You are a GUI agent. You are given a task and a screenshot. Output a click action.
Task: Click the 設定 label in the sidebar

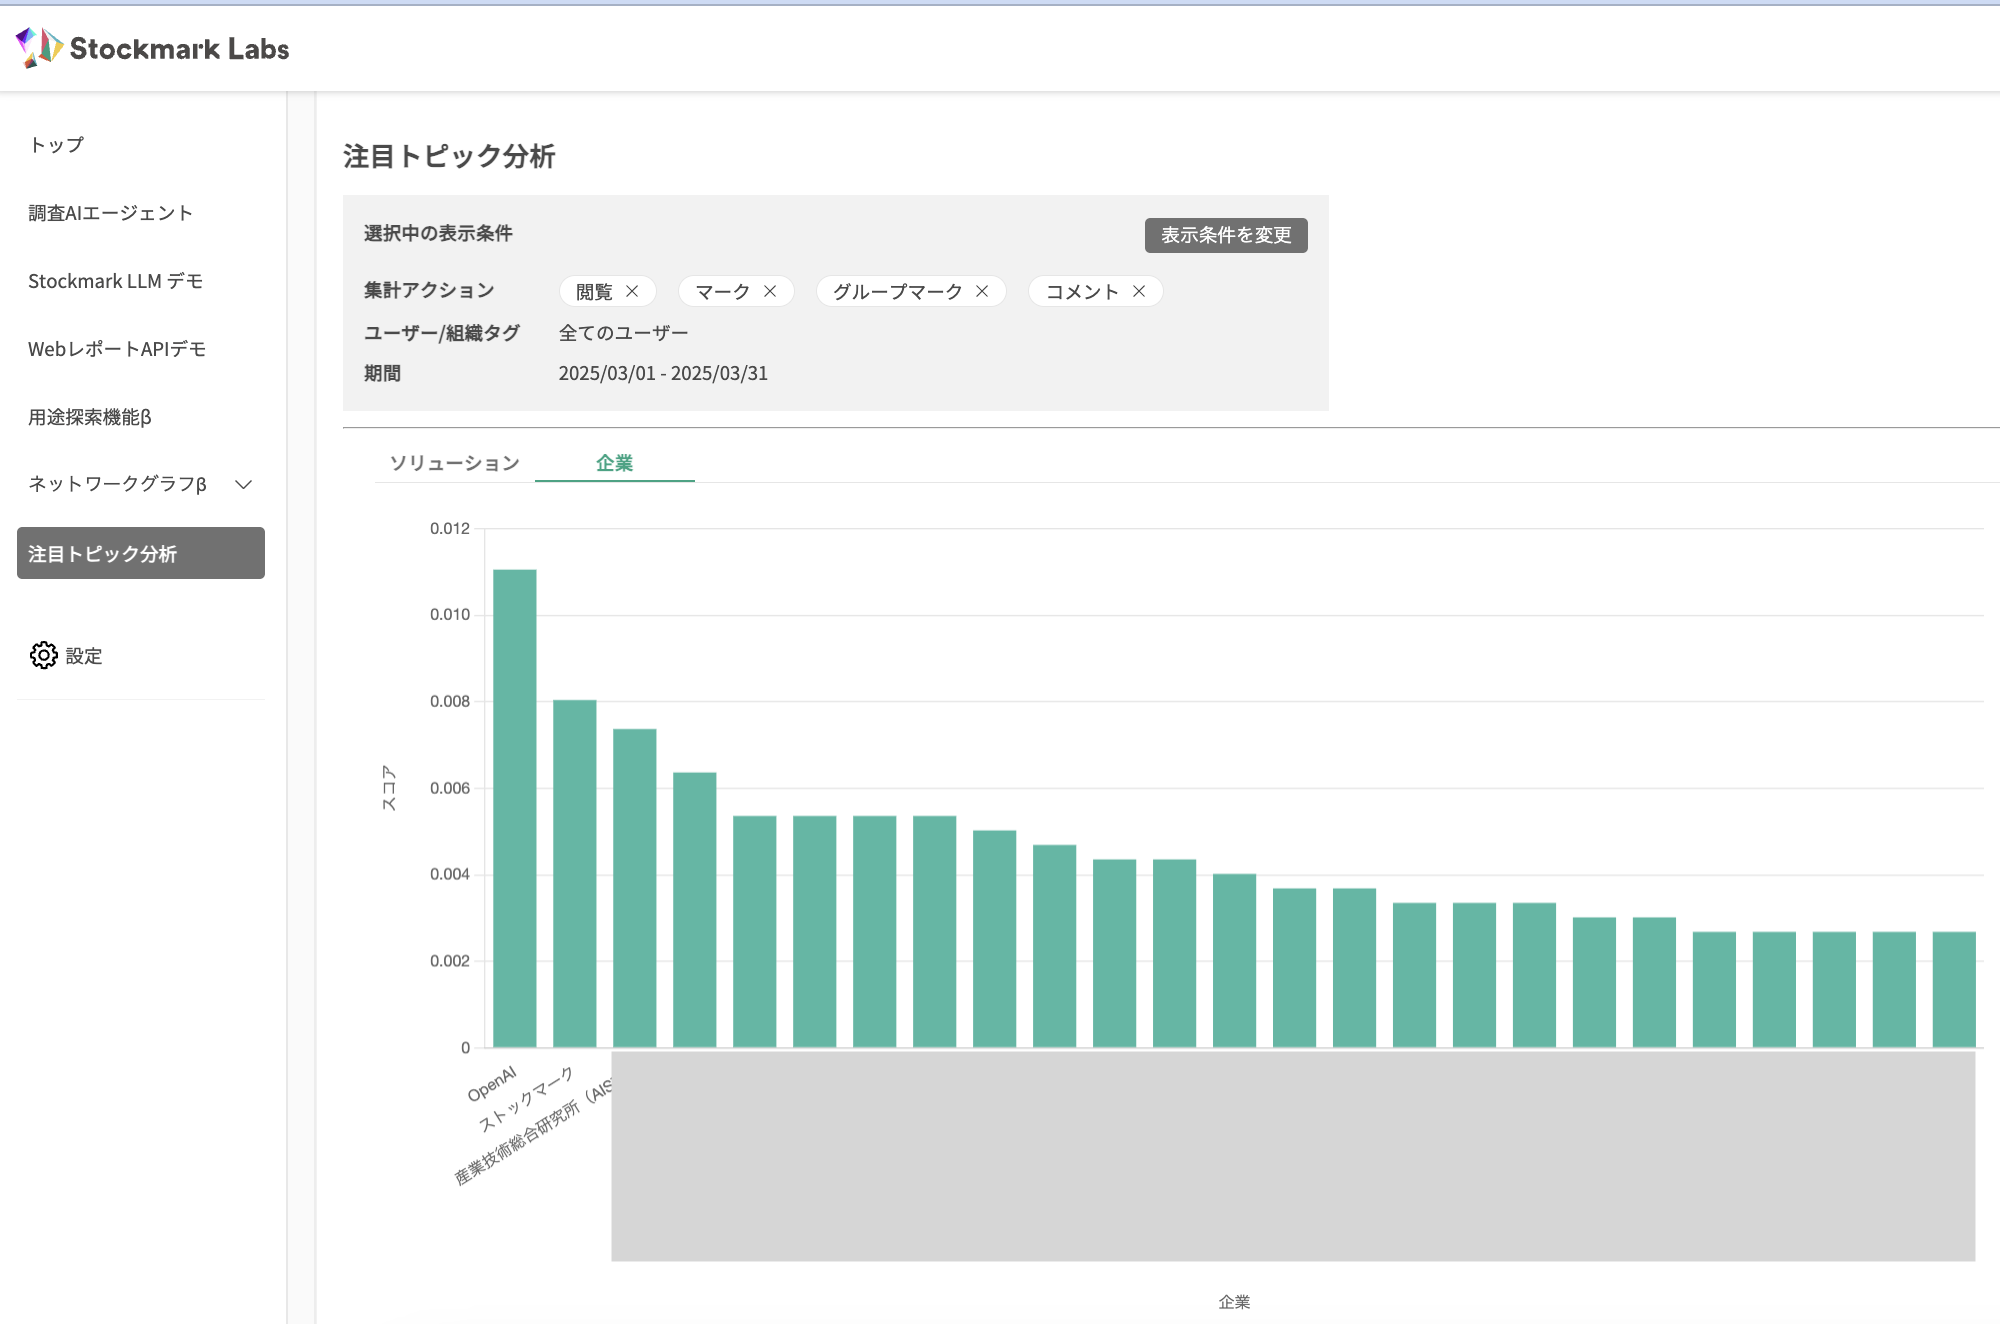[84, 656]
